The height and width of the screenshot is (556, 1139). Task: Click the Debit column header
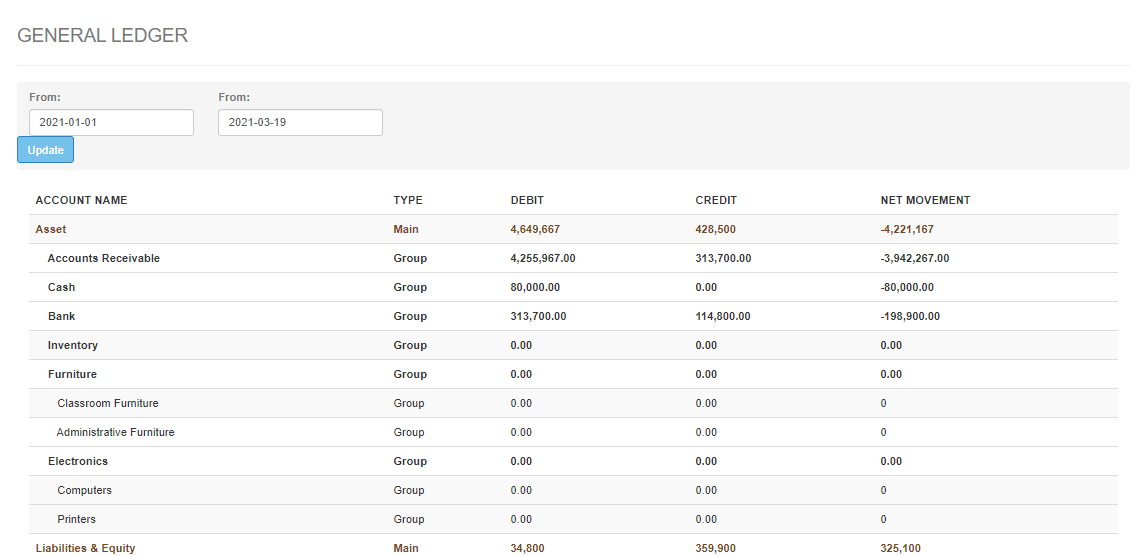coord(527,200)
